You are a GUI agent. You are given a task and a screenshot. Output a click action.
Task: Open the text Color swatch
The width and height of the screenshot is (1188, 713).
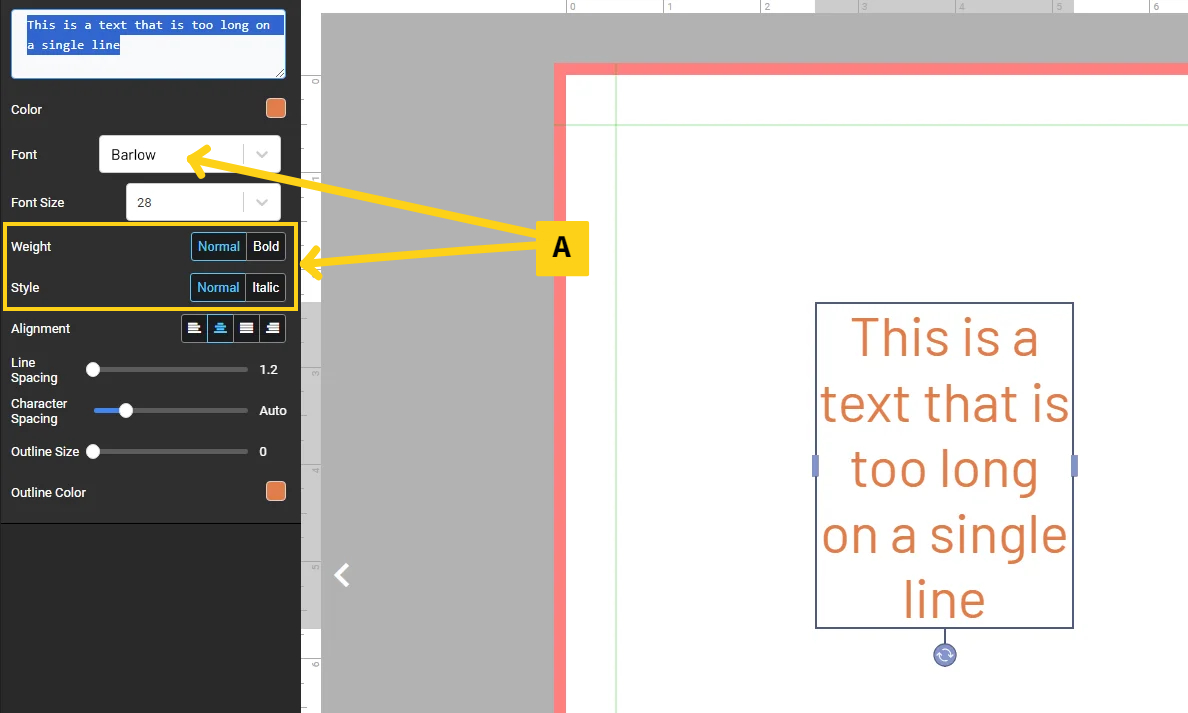(276, 108)
